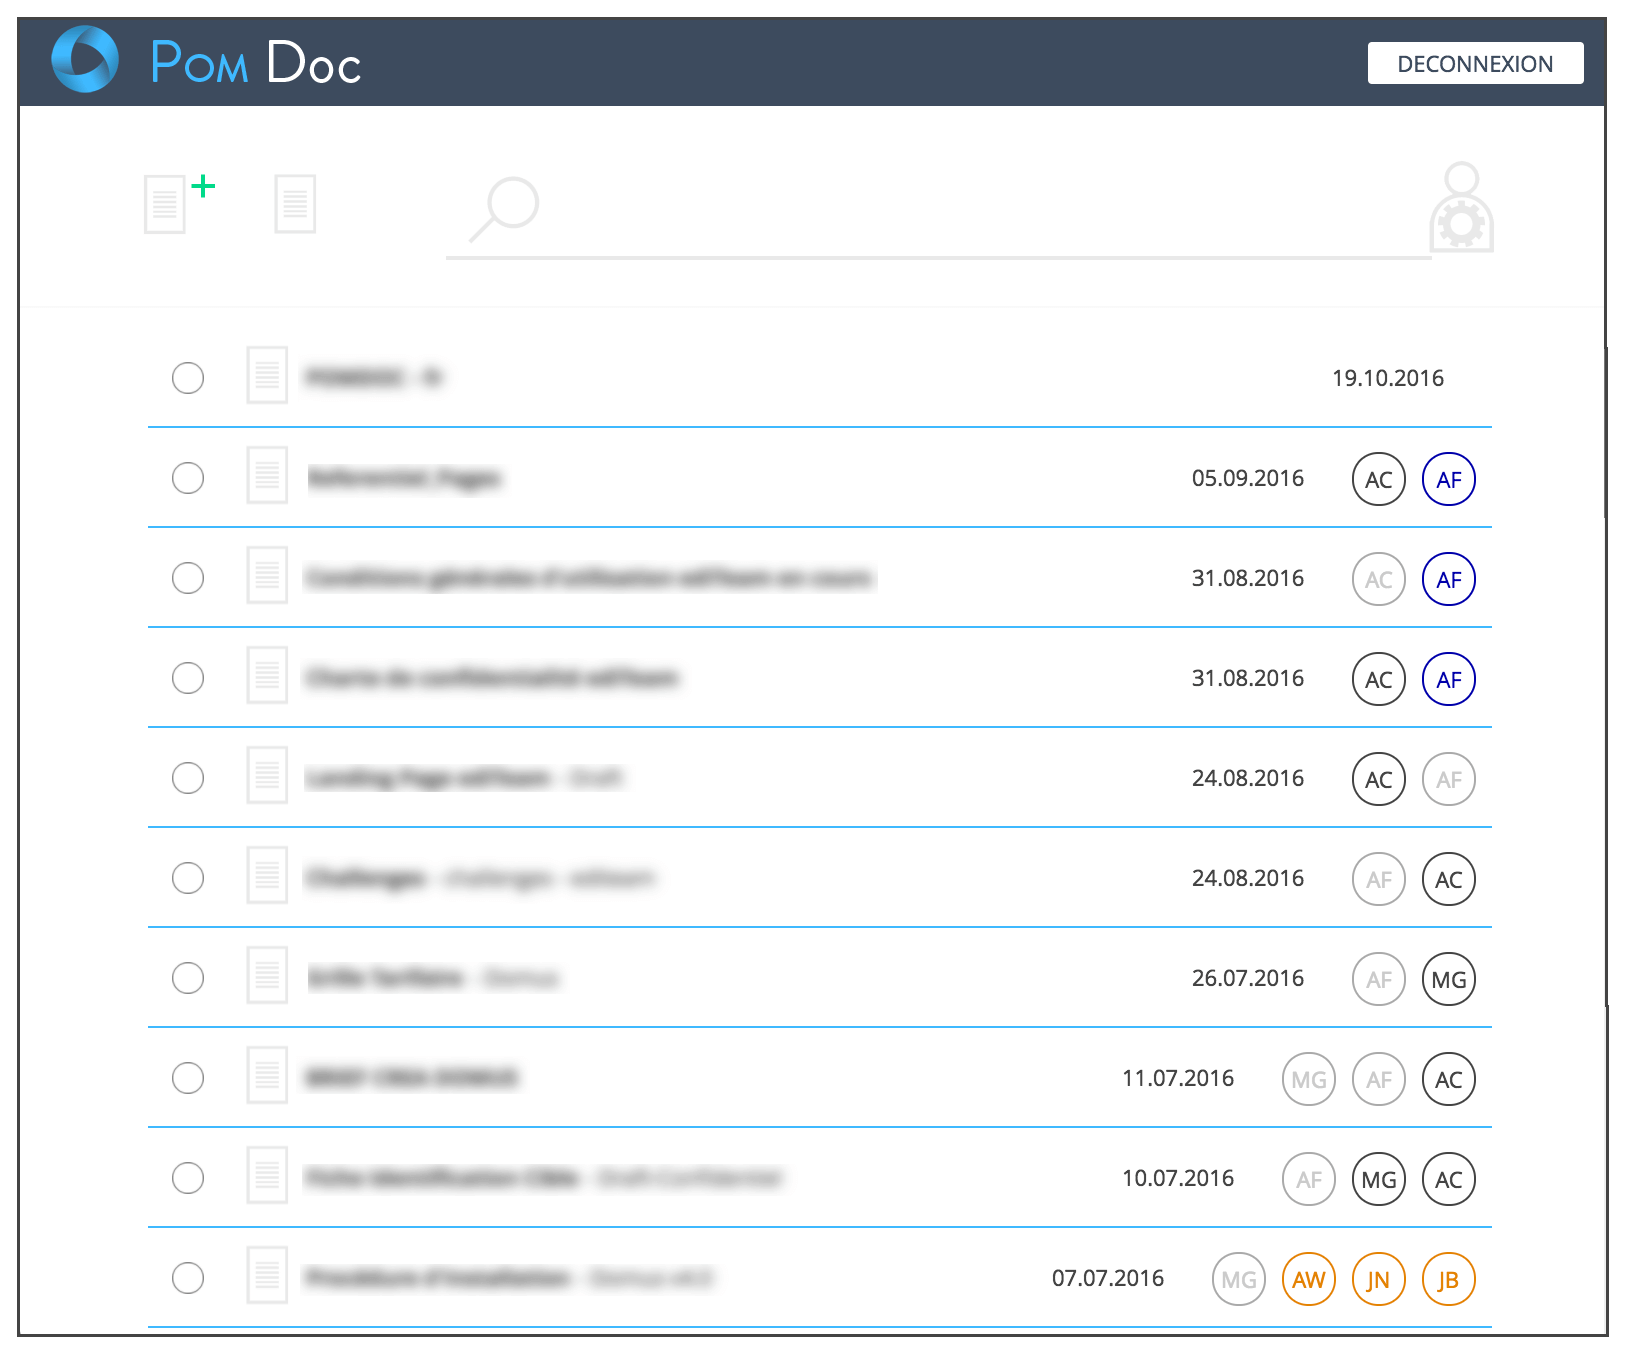The width and height of the screenshot is (1626, 1354).
Task: Click the orange JB badge
Action: [x=1449, y=1279]
